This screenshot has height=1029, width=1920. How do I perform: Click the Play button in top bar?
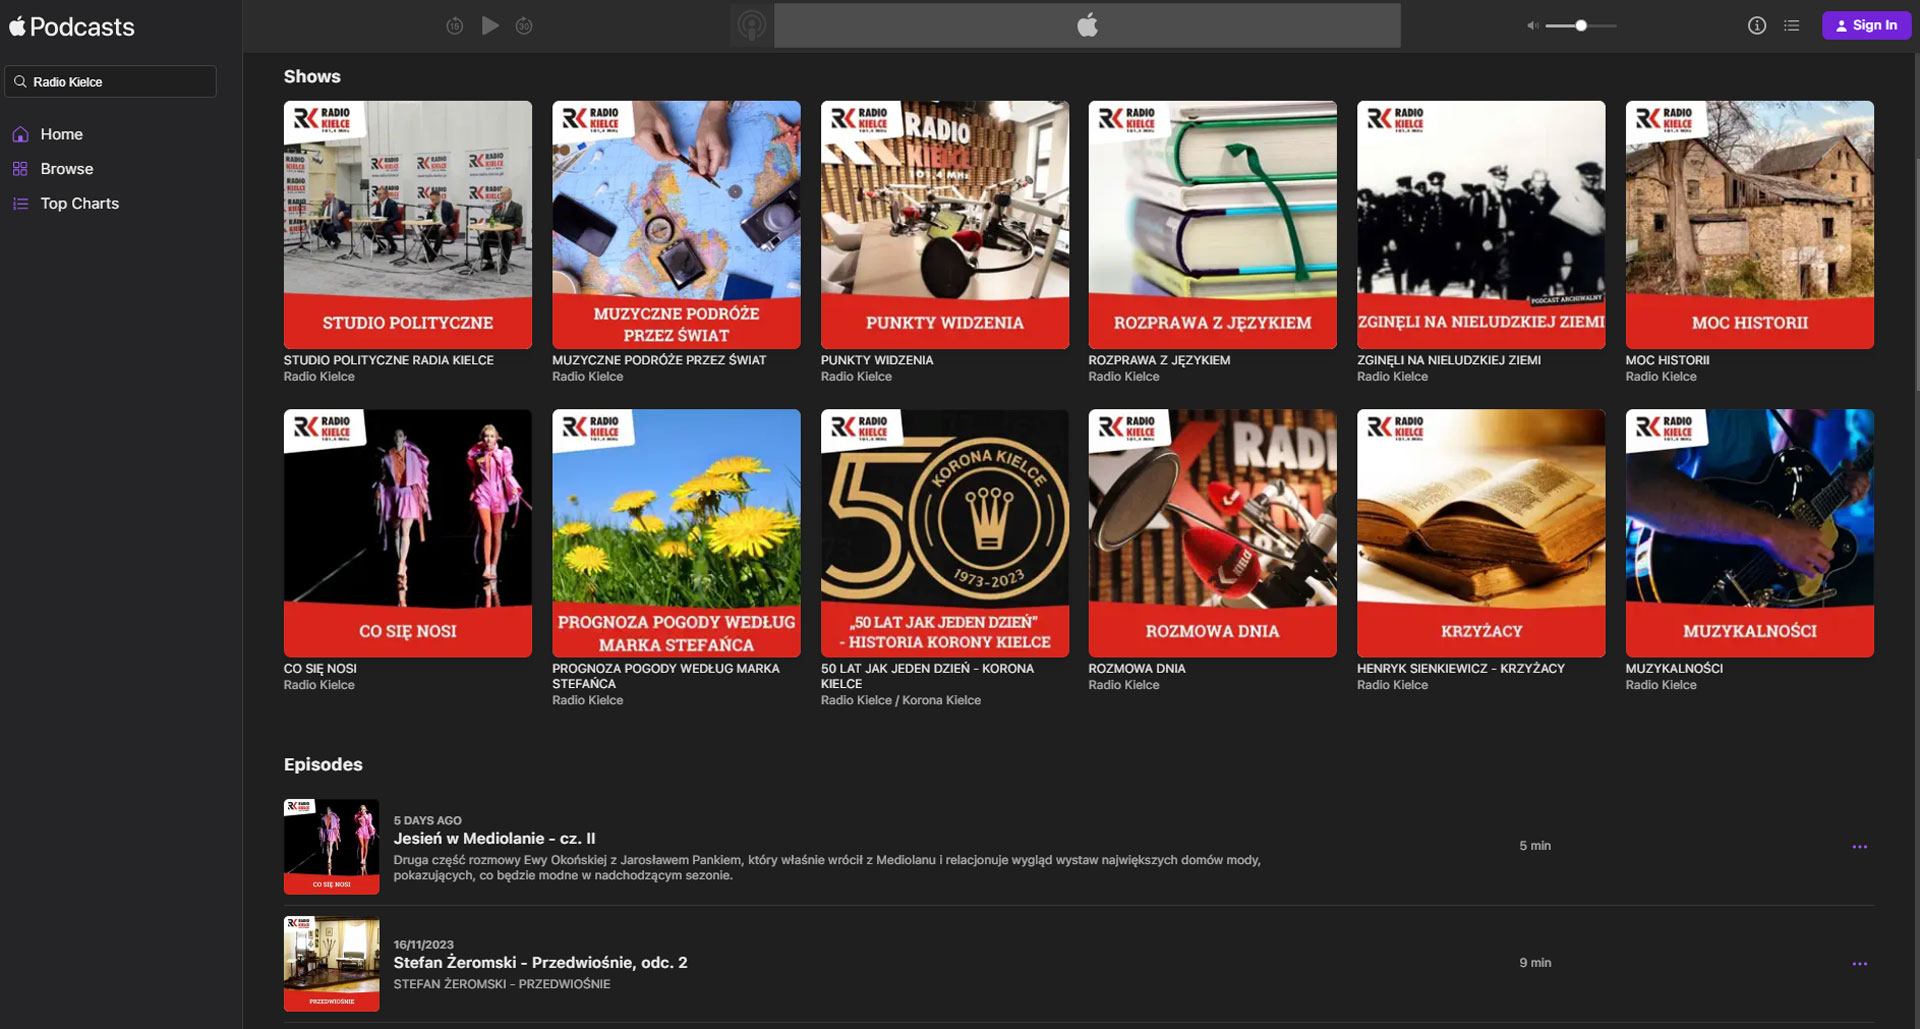(x=490, y=26)
